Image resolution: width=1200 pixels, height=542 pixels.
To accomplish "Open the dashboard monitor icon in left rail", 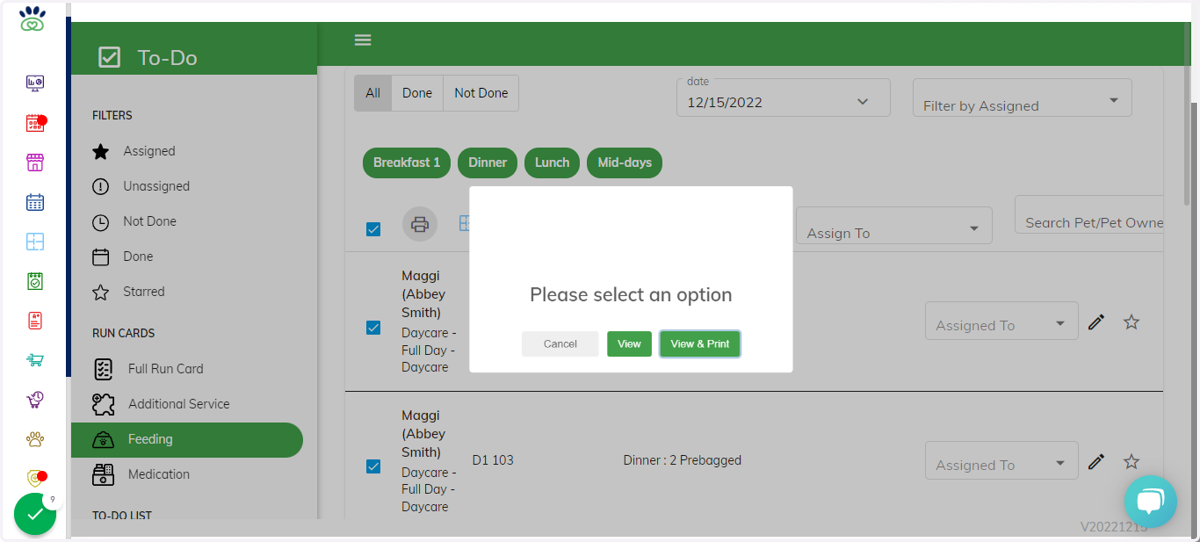I will pyautogui.click(x=35, y=83).
